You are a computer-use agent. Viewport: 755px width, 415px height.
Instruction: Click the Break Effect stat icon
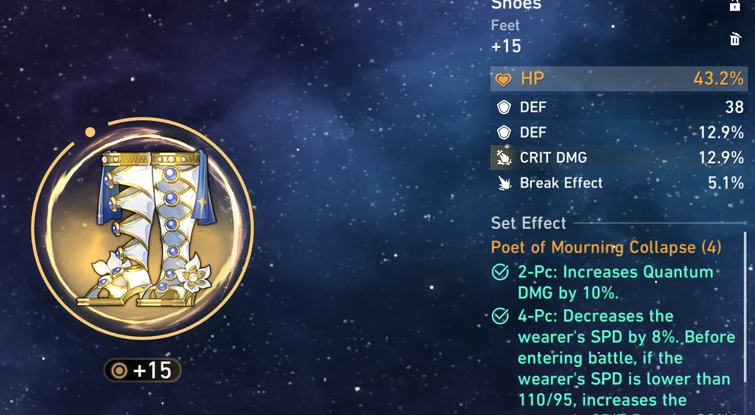point(504,183)
